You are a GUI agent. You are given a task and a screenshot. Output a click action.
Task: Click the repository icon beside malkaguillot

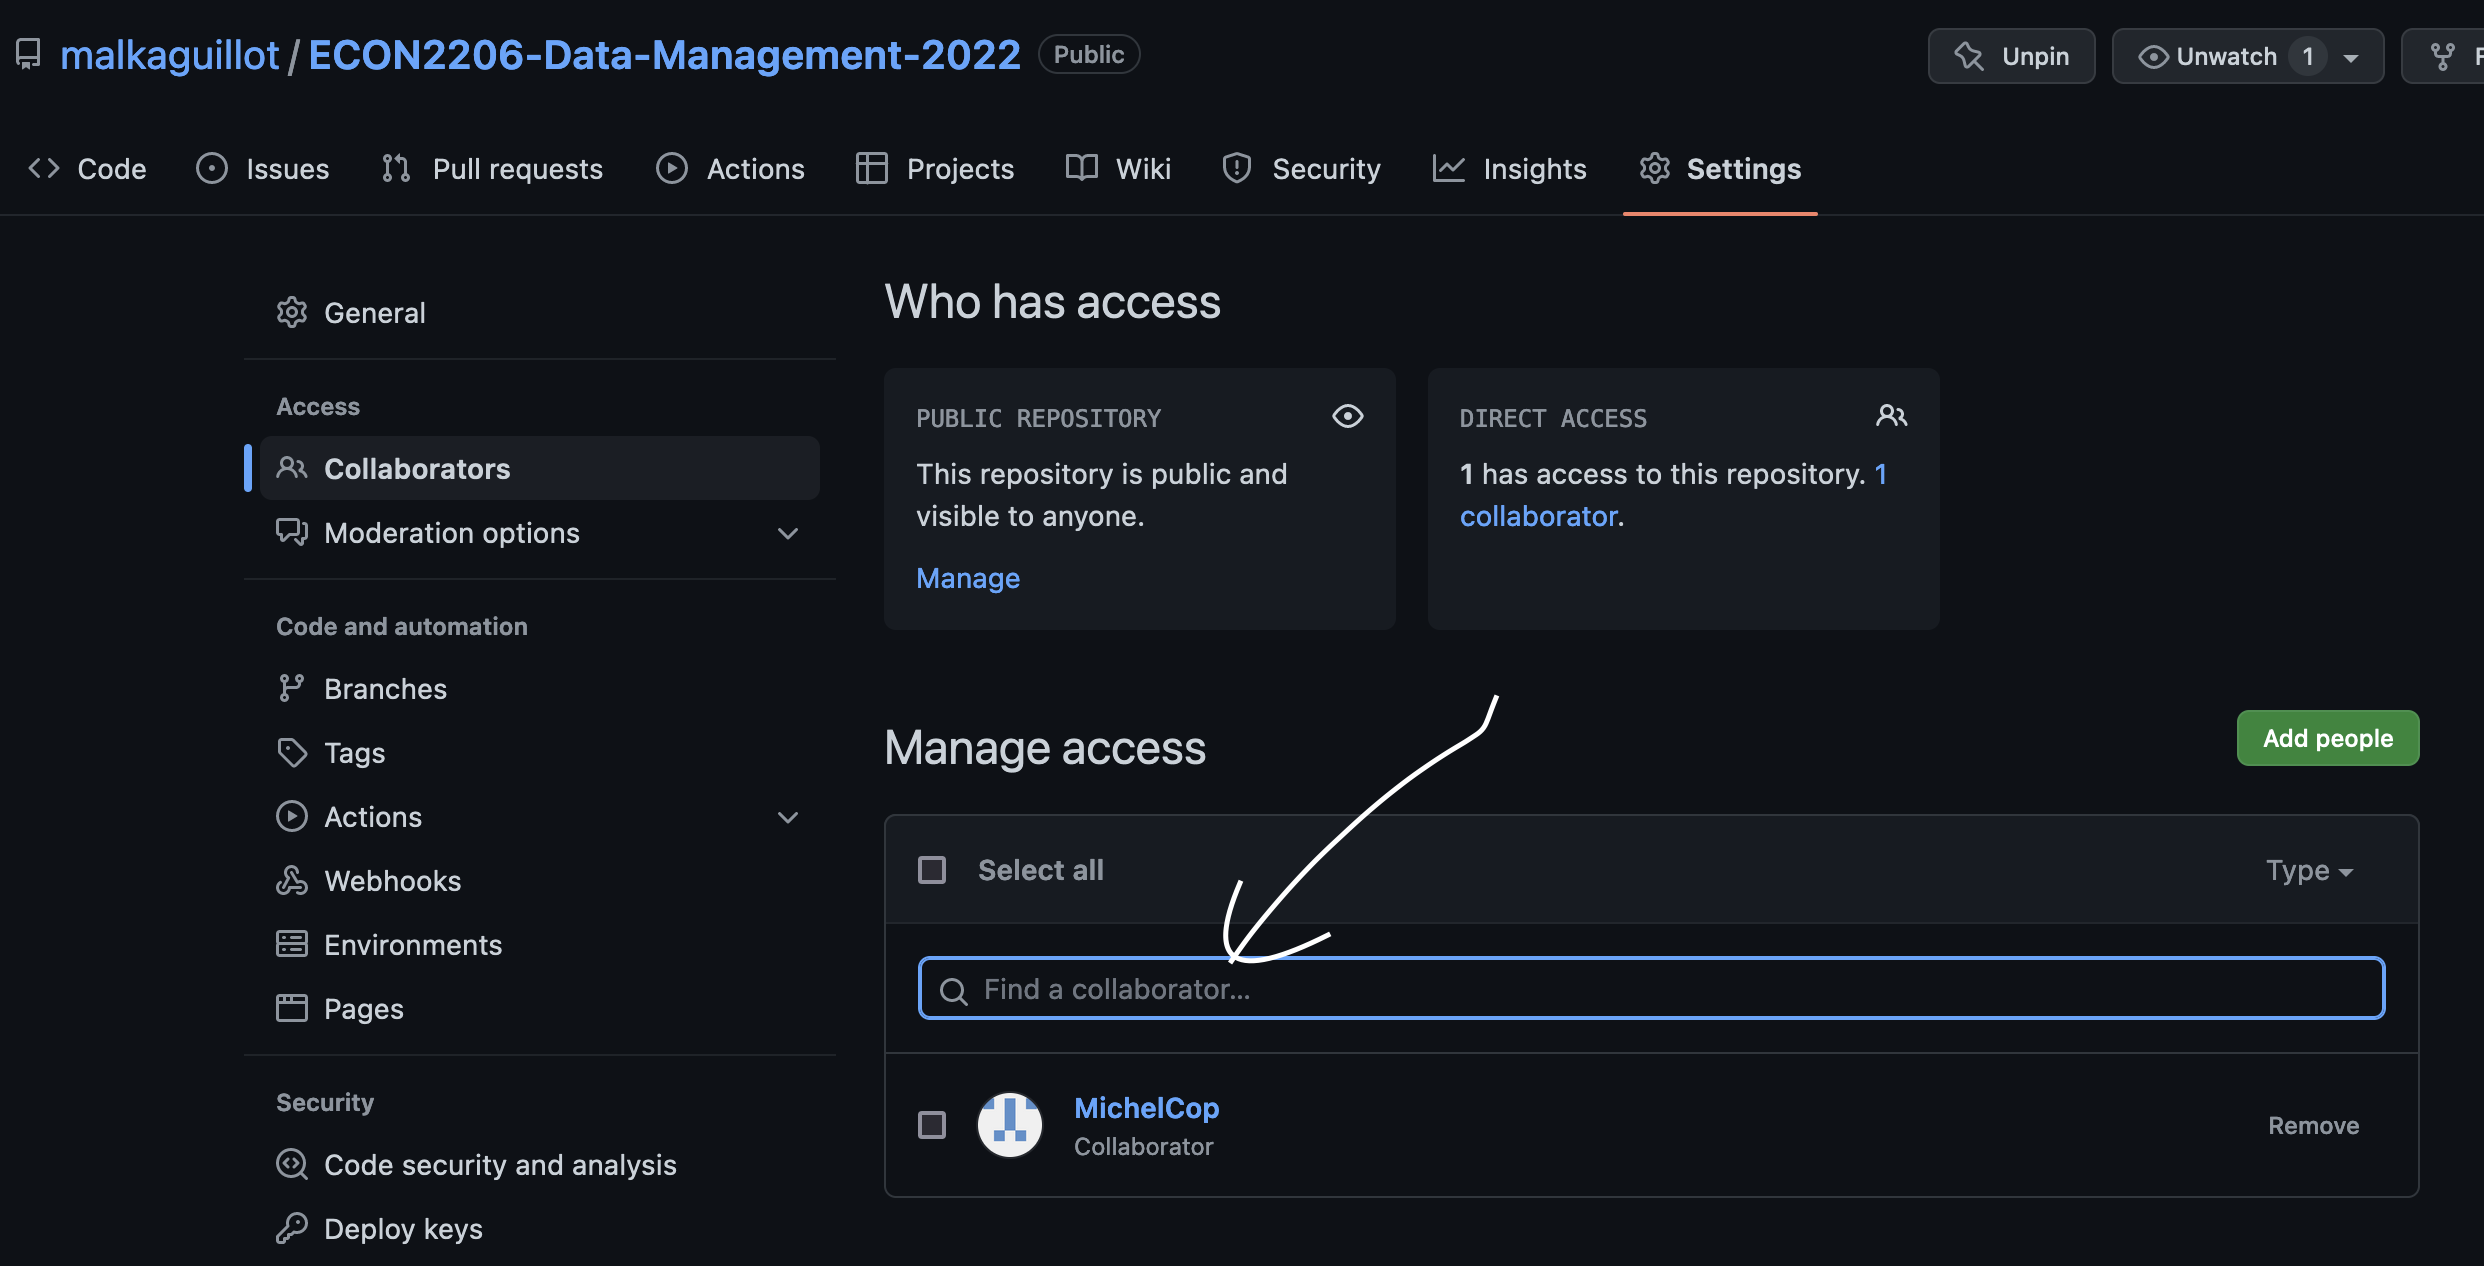[x=28, y=54]
